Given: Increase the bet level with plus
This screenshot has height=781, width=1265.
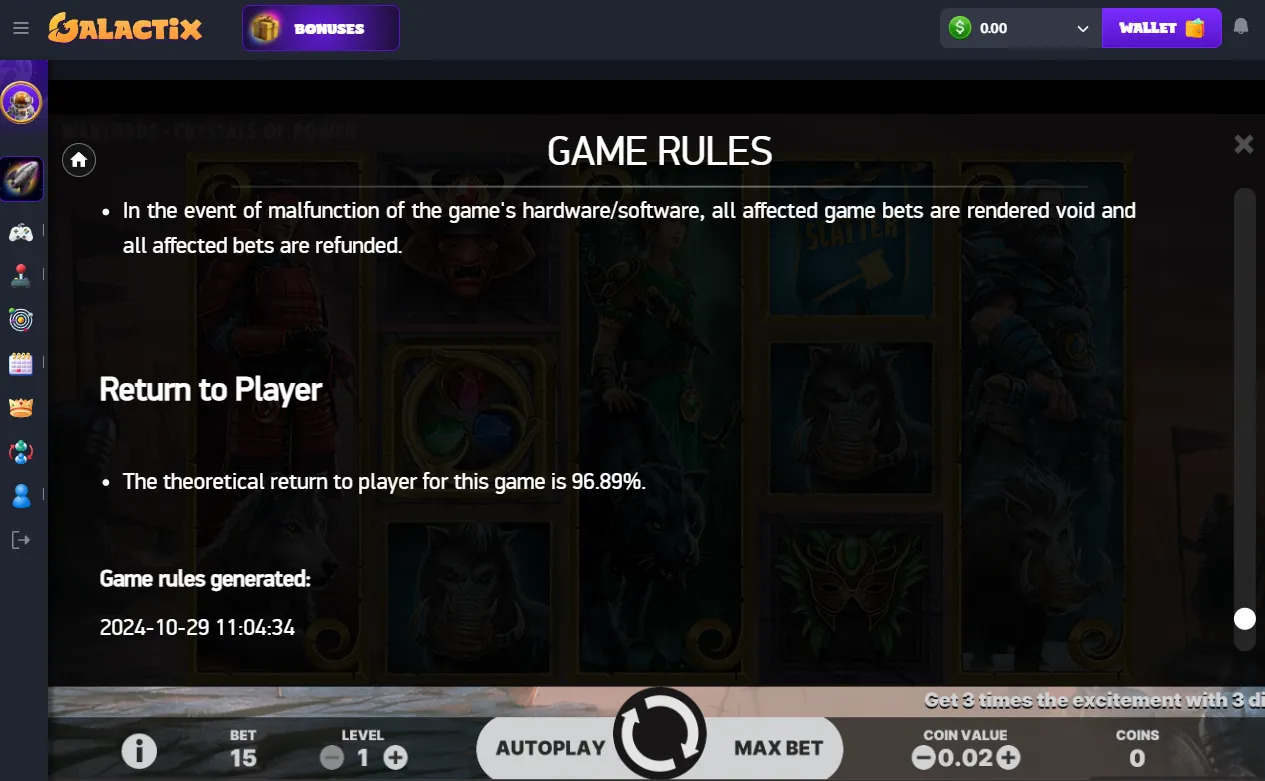Looking at the screenshot, I should pos(396,757).
